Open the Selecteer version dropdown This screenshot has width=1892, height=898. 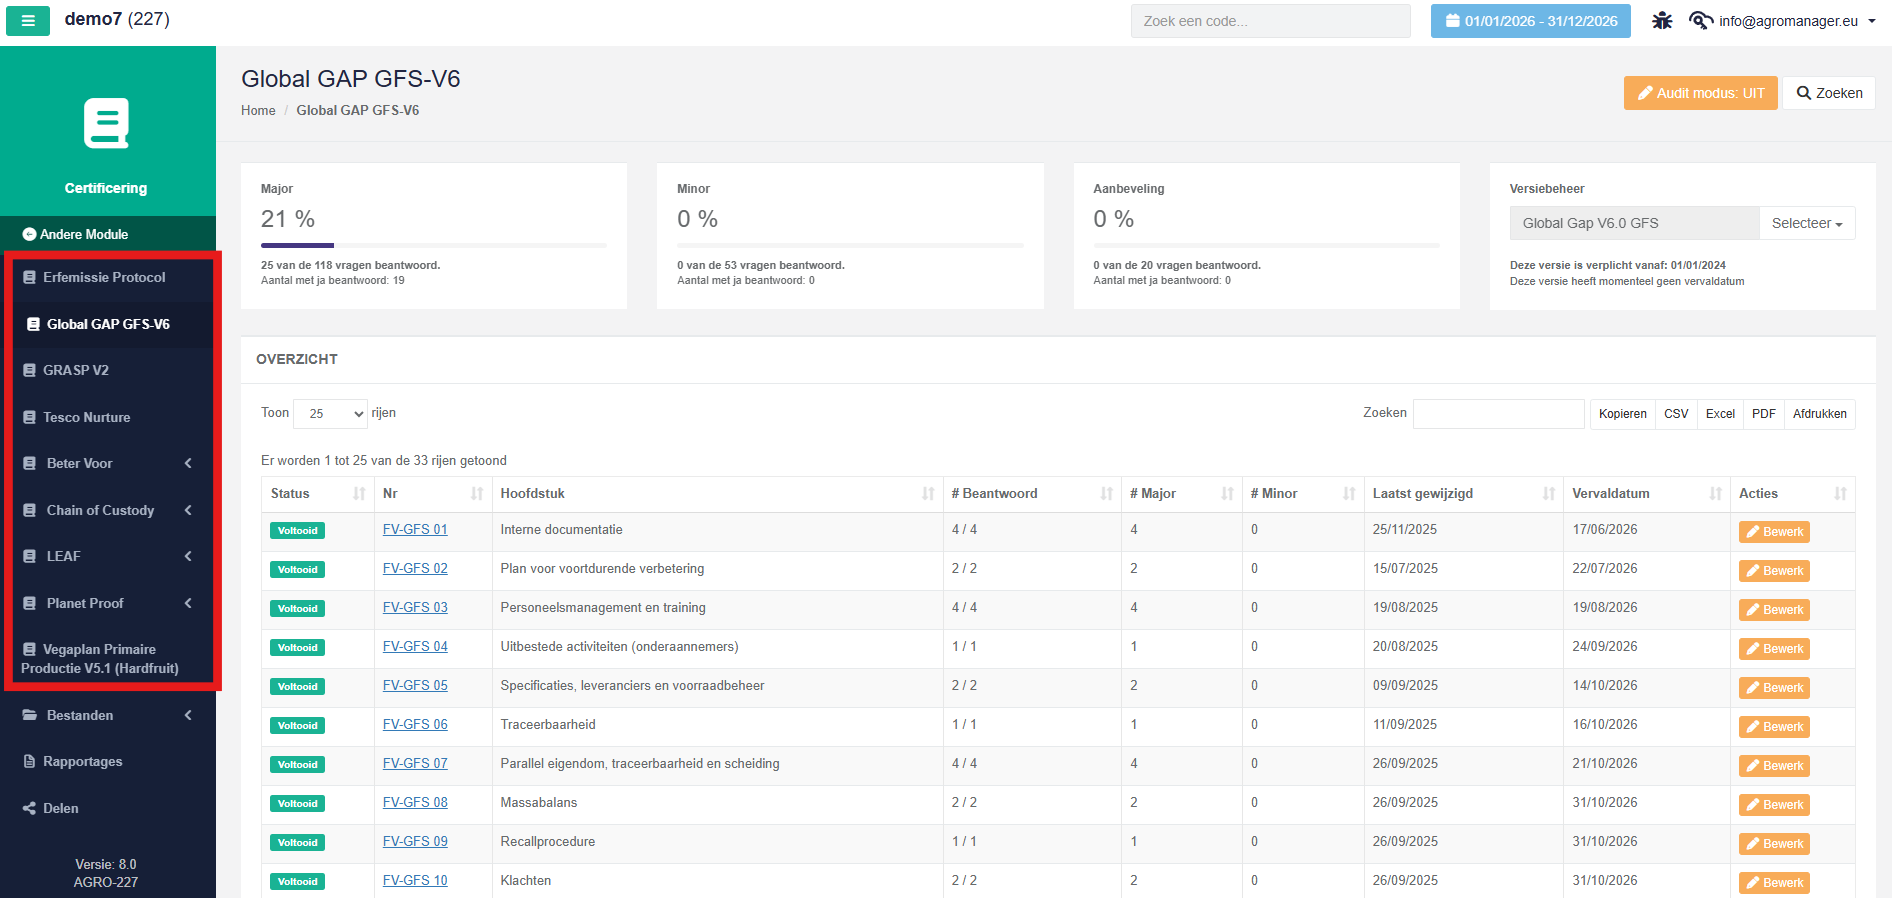click(x=1807, y=223)
